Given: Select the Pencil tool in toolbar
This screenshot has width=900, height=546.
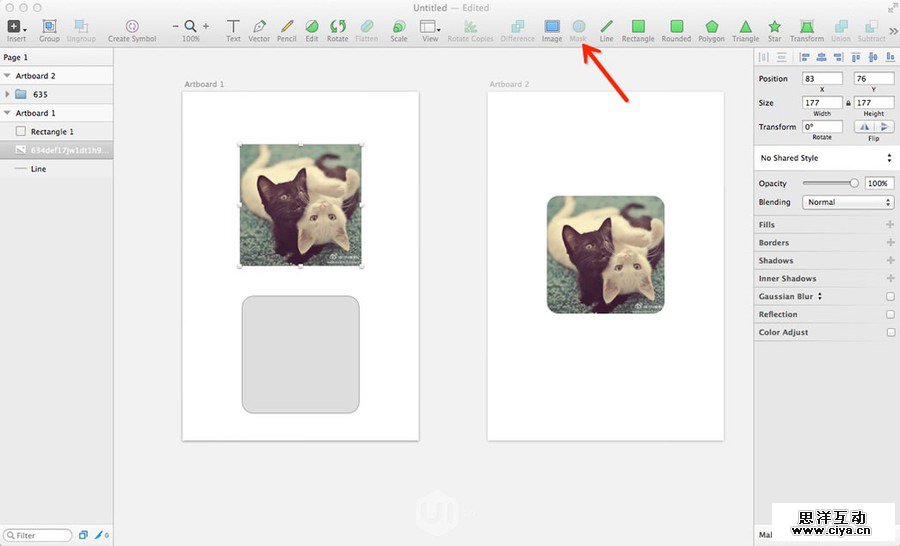Looking at the screenshot, I should coord(287,27).
